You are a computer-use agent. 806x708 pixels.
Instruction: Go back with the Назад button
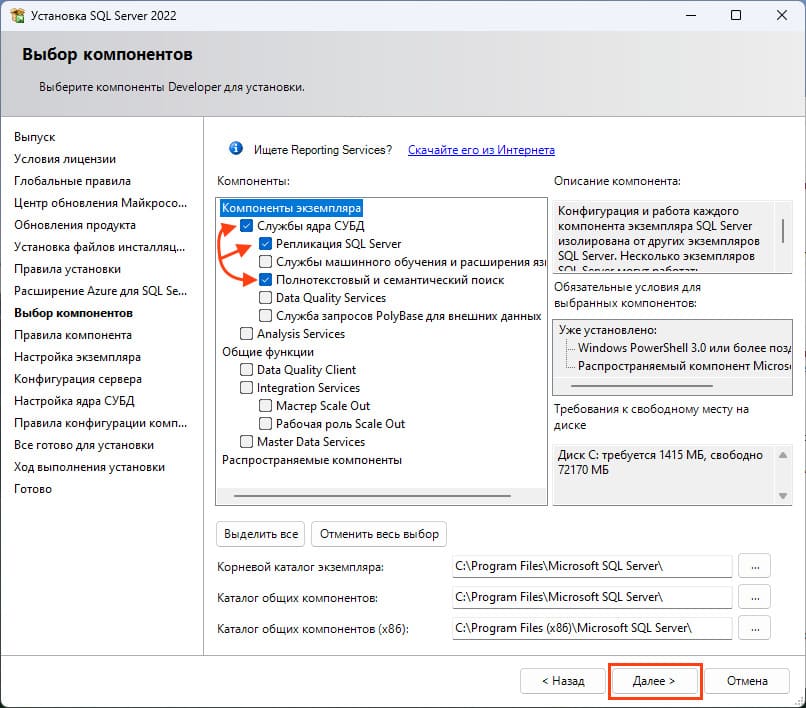pyautogui.click(x=563, y=681)
